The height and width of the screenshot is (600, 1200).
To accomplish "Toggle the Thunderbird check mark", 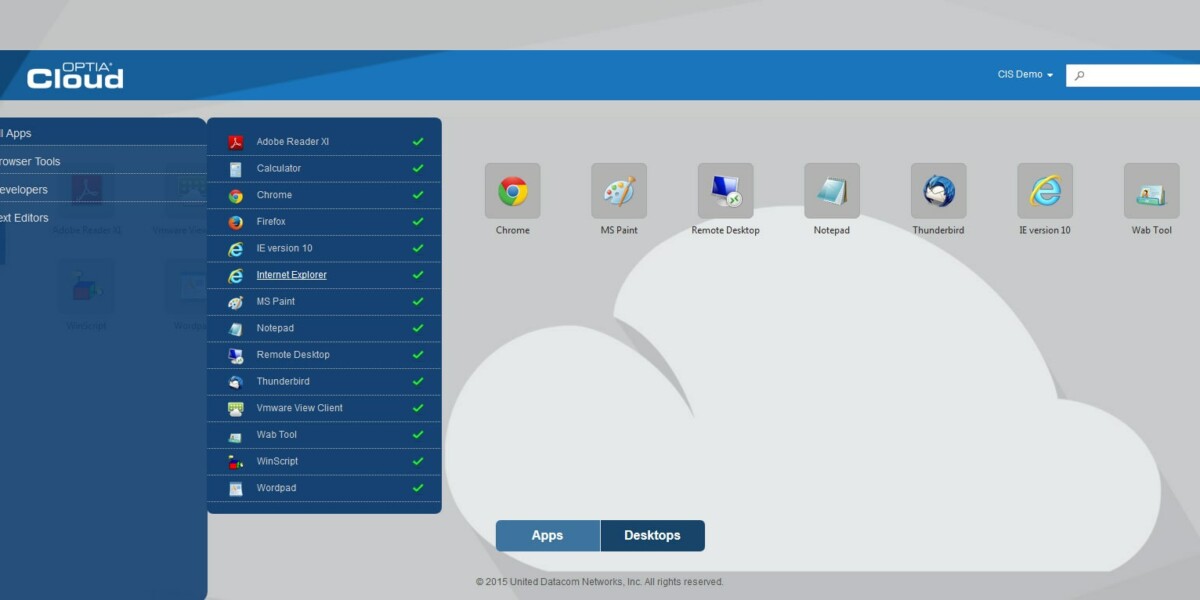I will [x=418, y=381].
